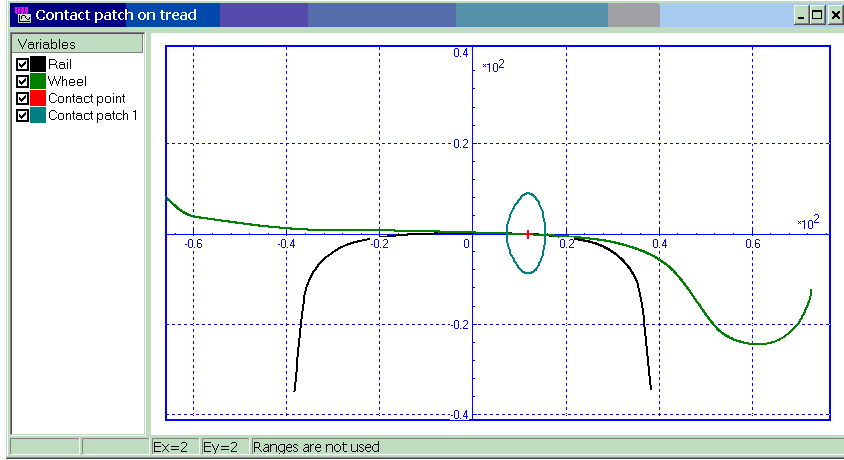This screenshot has height=460, width=844.
Task: Click the teal contact patch ellipse outline
Action: coord(526,233)
